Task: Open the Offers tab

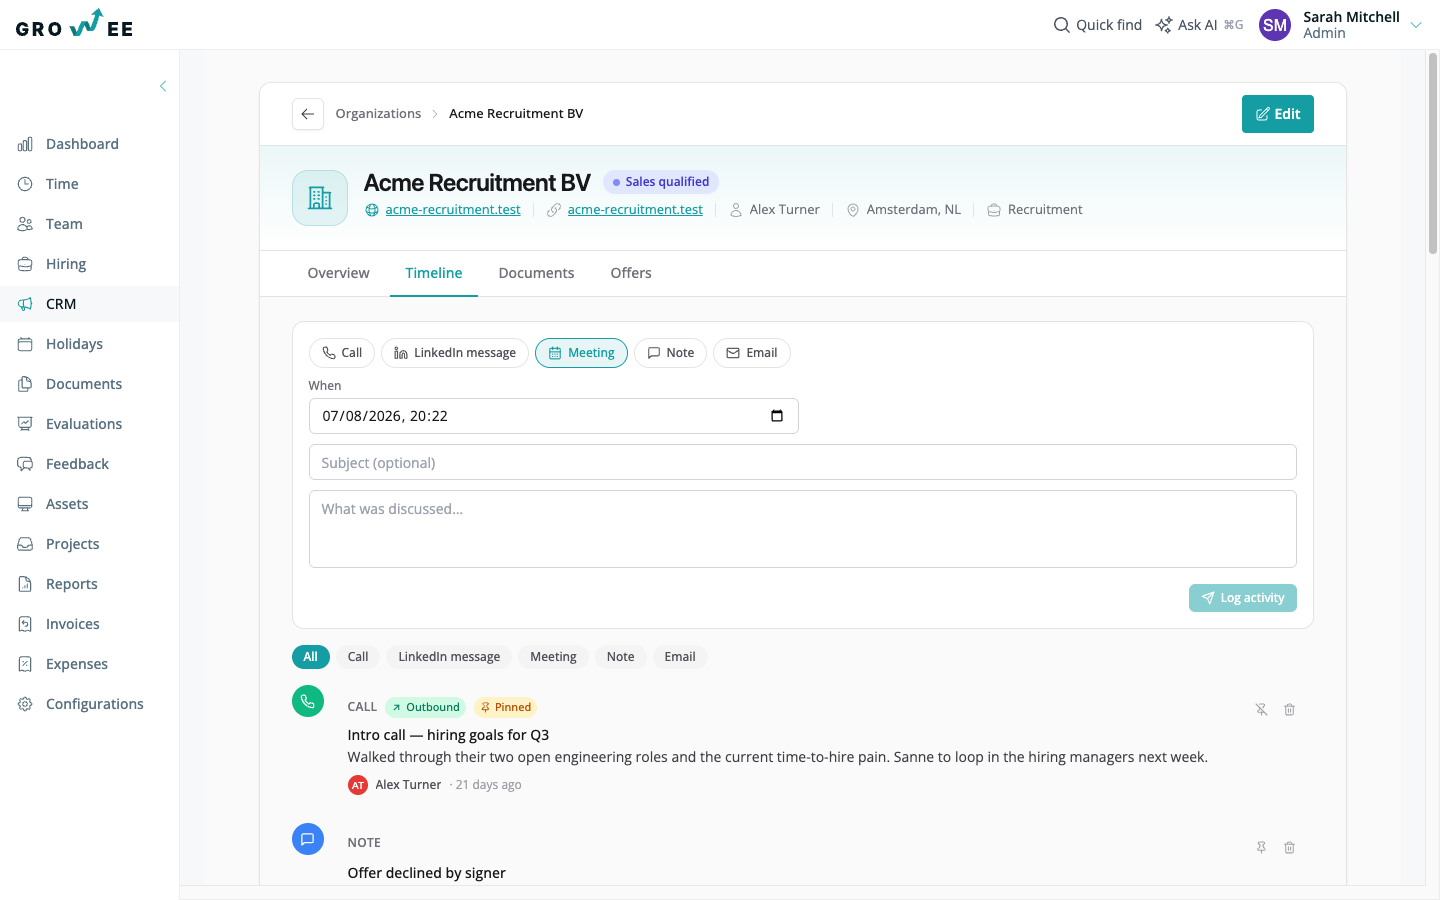Action: tap(631, 273)
